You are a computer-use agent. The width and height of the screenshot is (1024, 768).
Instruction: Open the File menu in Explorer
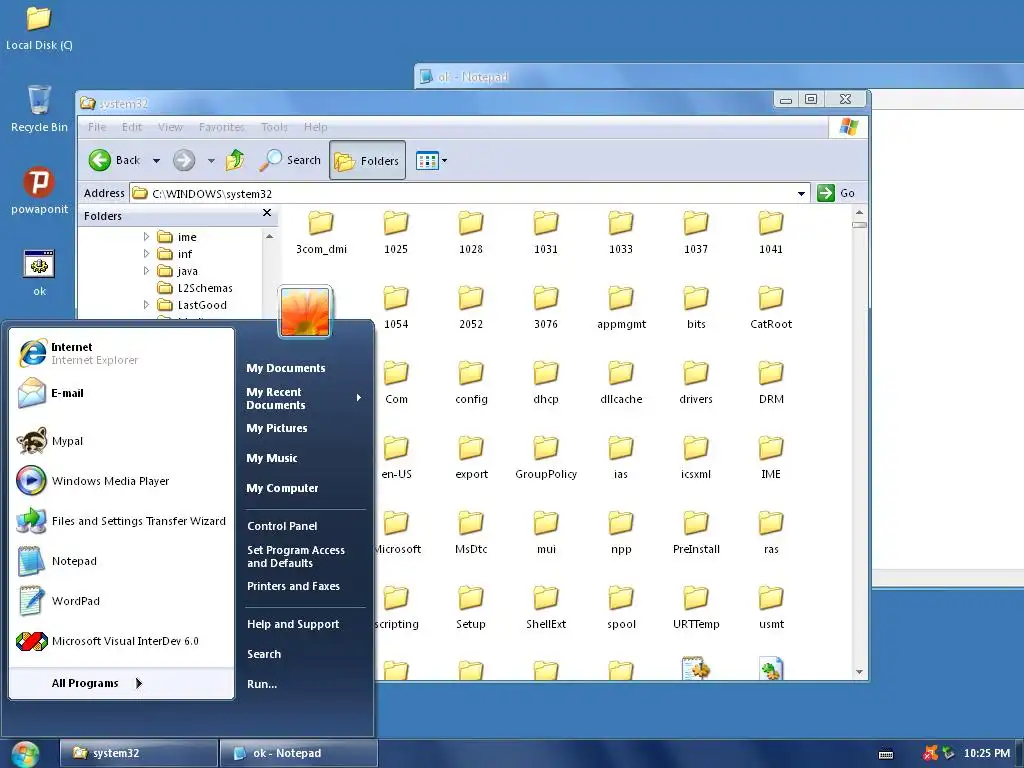coord(97,127)
